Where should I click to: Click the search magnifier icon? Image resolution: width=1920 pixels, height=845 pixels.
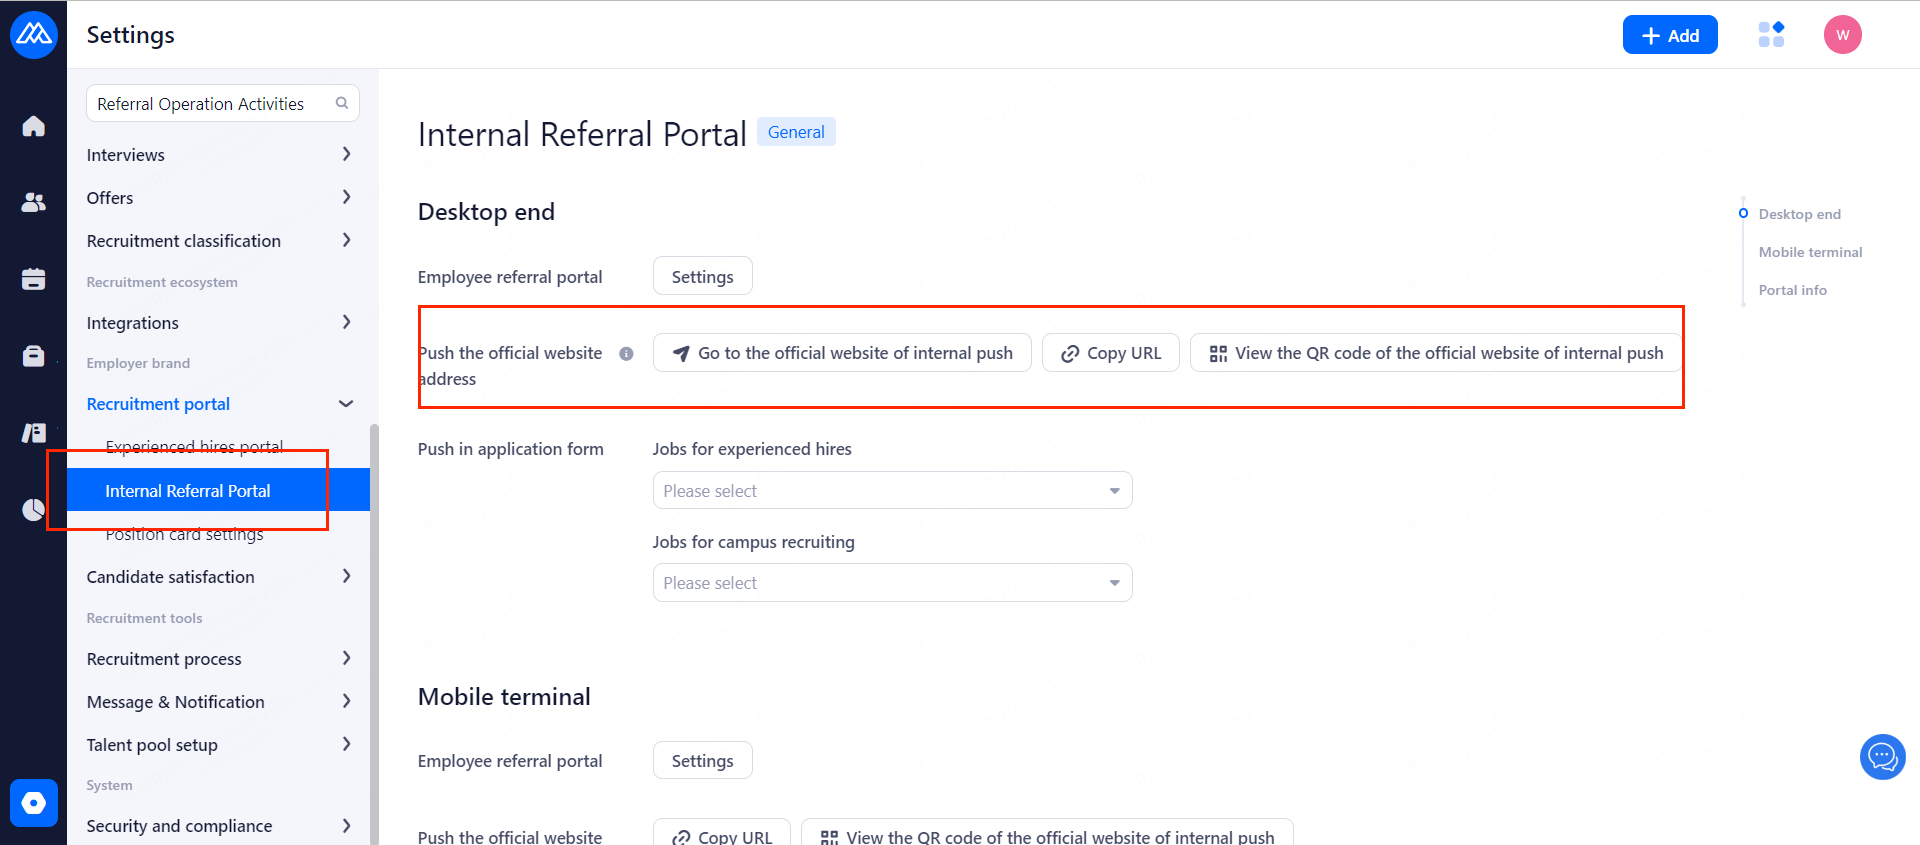click(342, 103)
